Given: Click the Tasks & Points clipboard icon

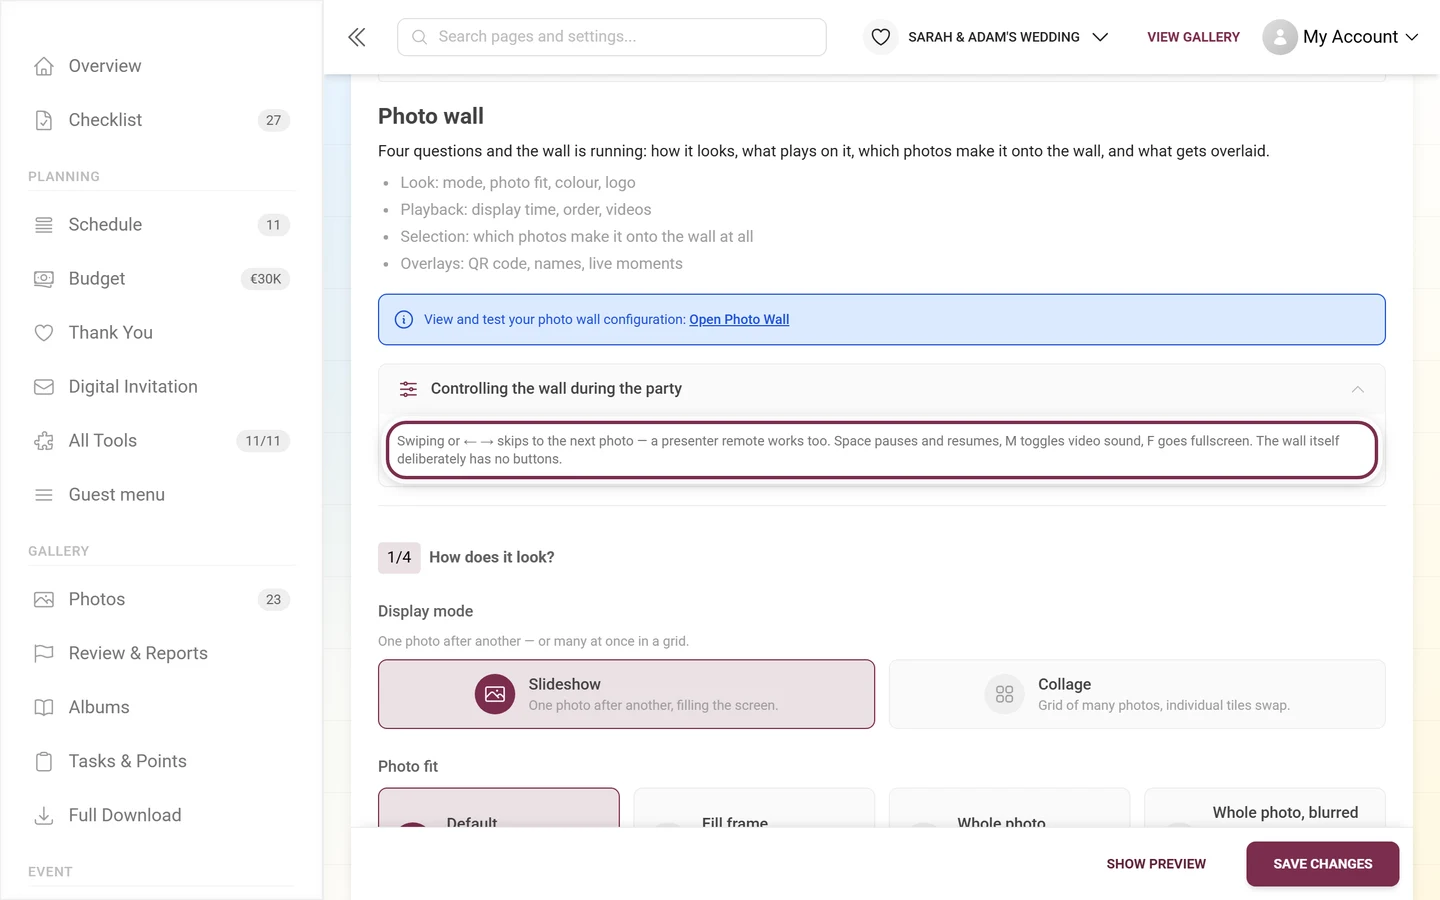Looking at the screenshot, I should (44, 762).
